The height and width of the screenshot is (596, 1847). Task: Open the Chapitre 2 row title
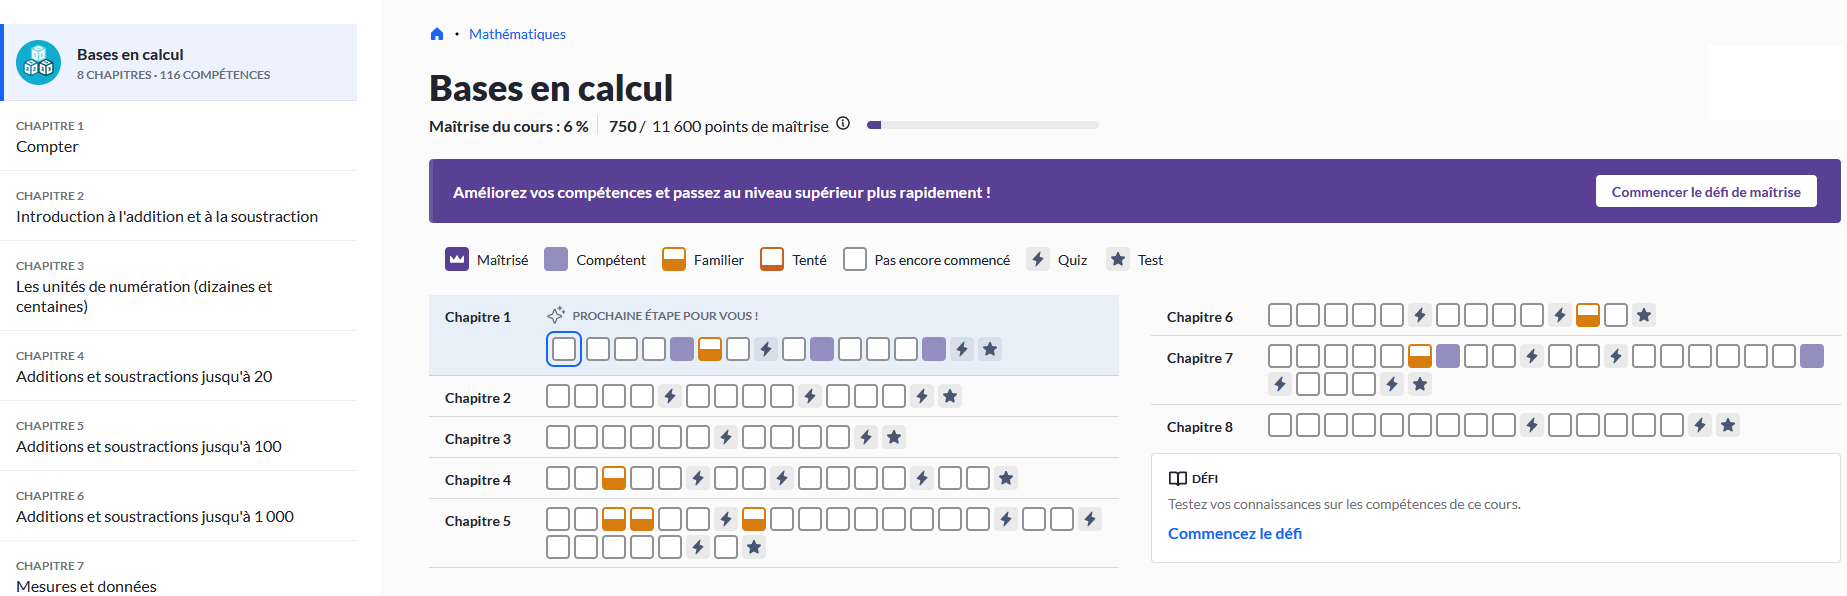pos(478,398)
